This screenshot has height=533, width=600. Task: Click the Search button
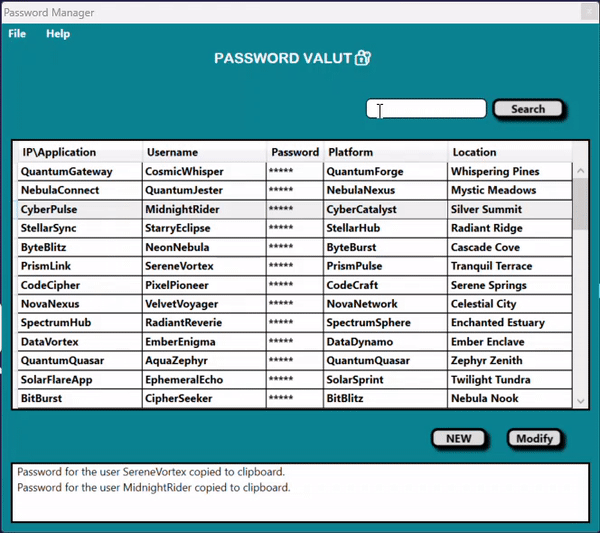528,109
